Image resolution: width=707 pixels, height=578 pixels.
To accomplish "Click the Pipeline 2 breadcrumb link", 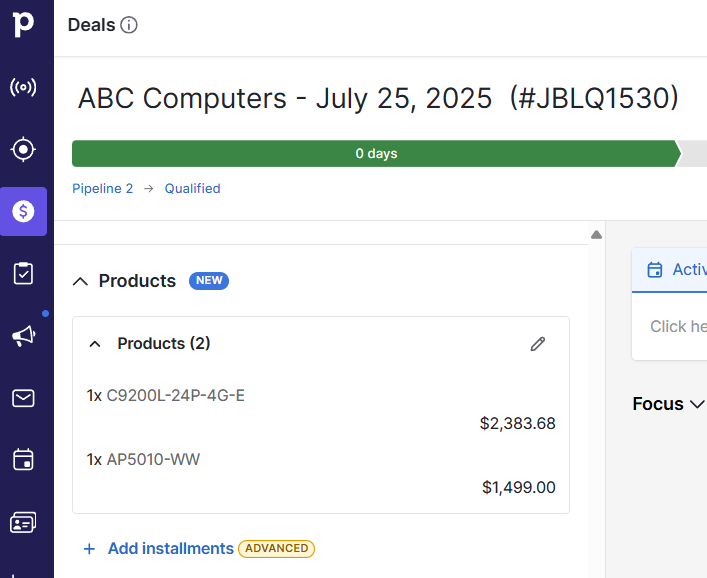I will click(x=102, y=188).
